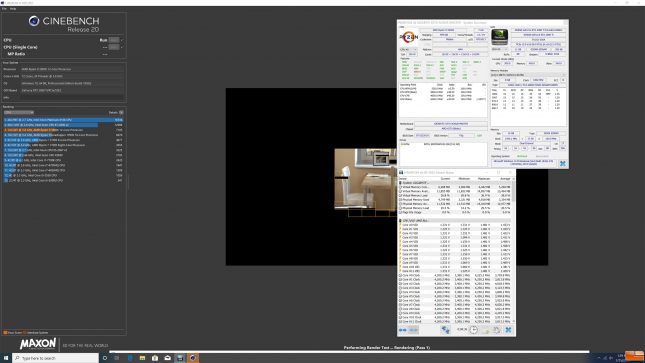The height and width of the screenshot is (363, 645).
Task: Click the second navigation arrows icon in sensor toolbar
Action: click(413, 330)
